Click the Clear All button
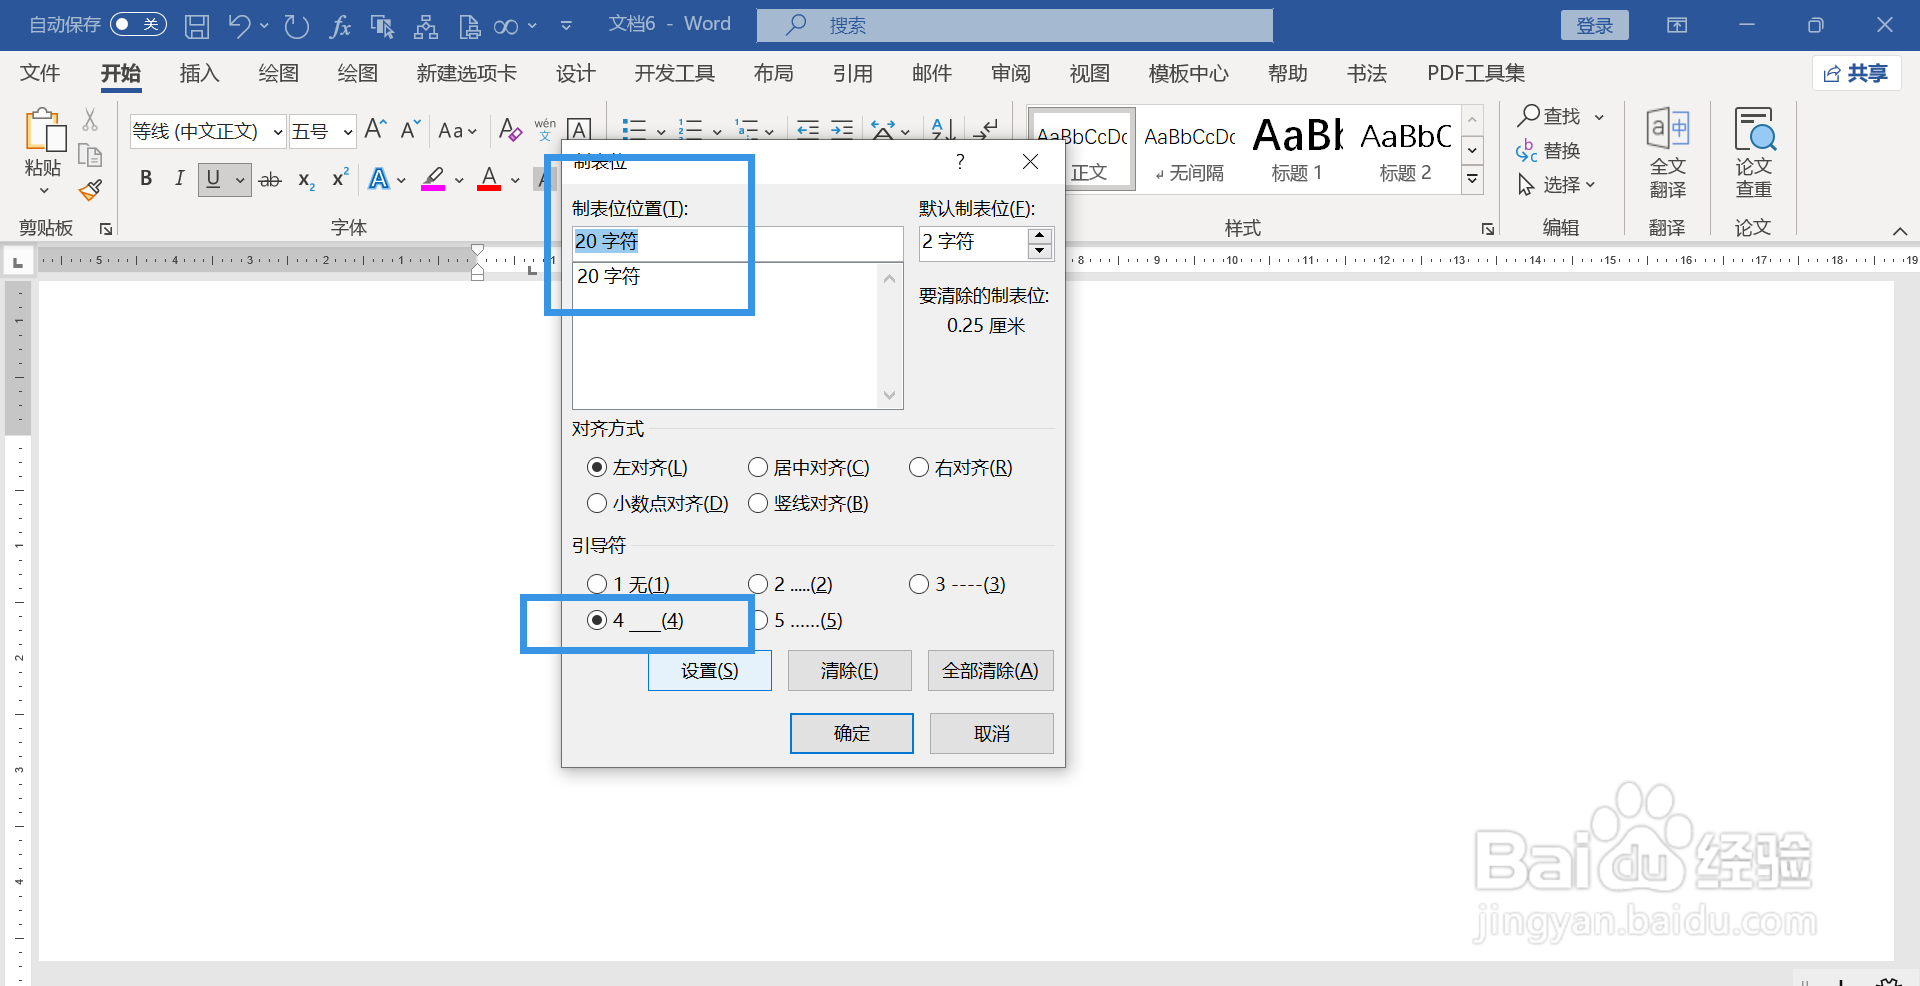 pos(990,670)
